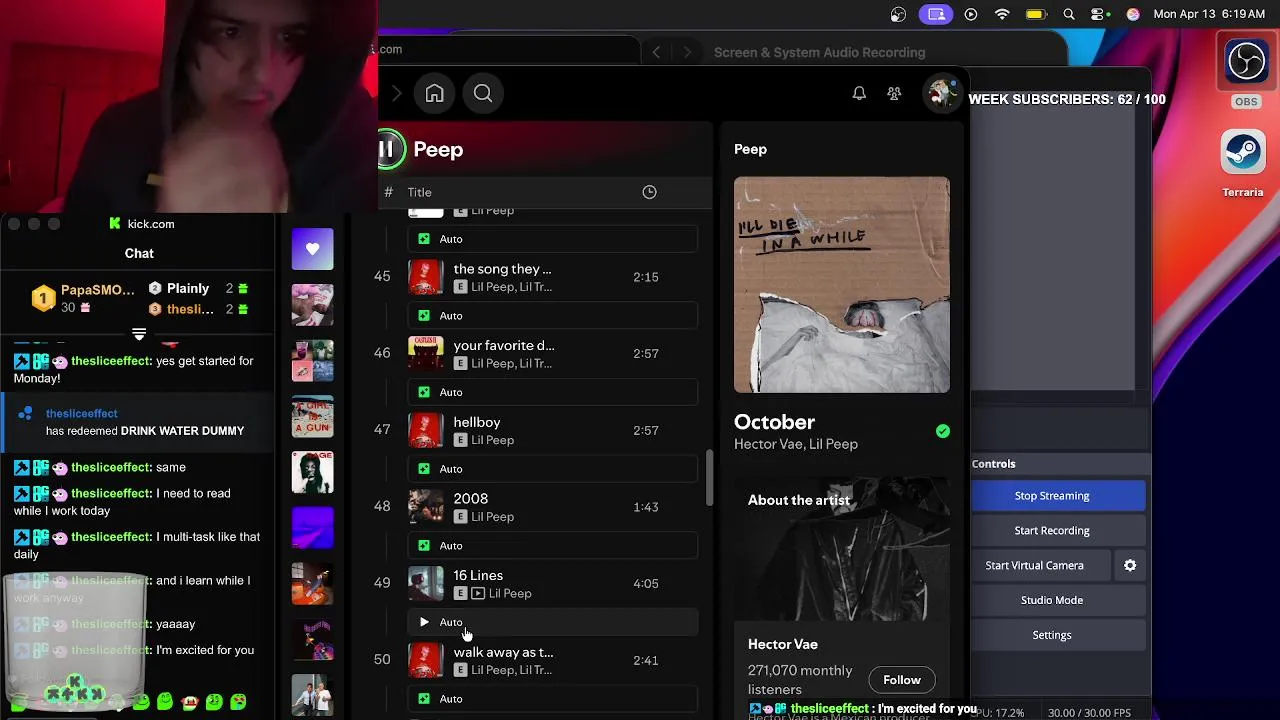Click the green check beside October
Viewport: 1280px width, 720px height.
pos(942,431)
